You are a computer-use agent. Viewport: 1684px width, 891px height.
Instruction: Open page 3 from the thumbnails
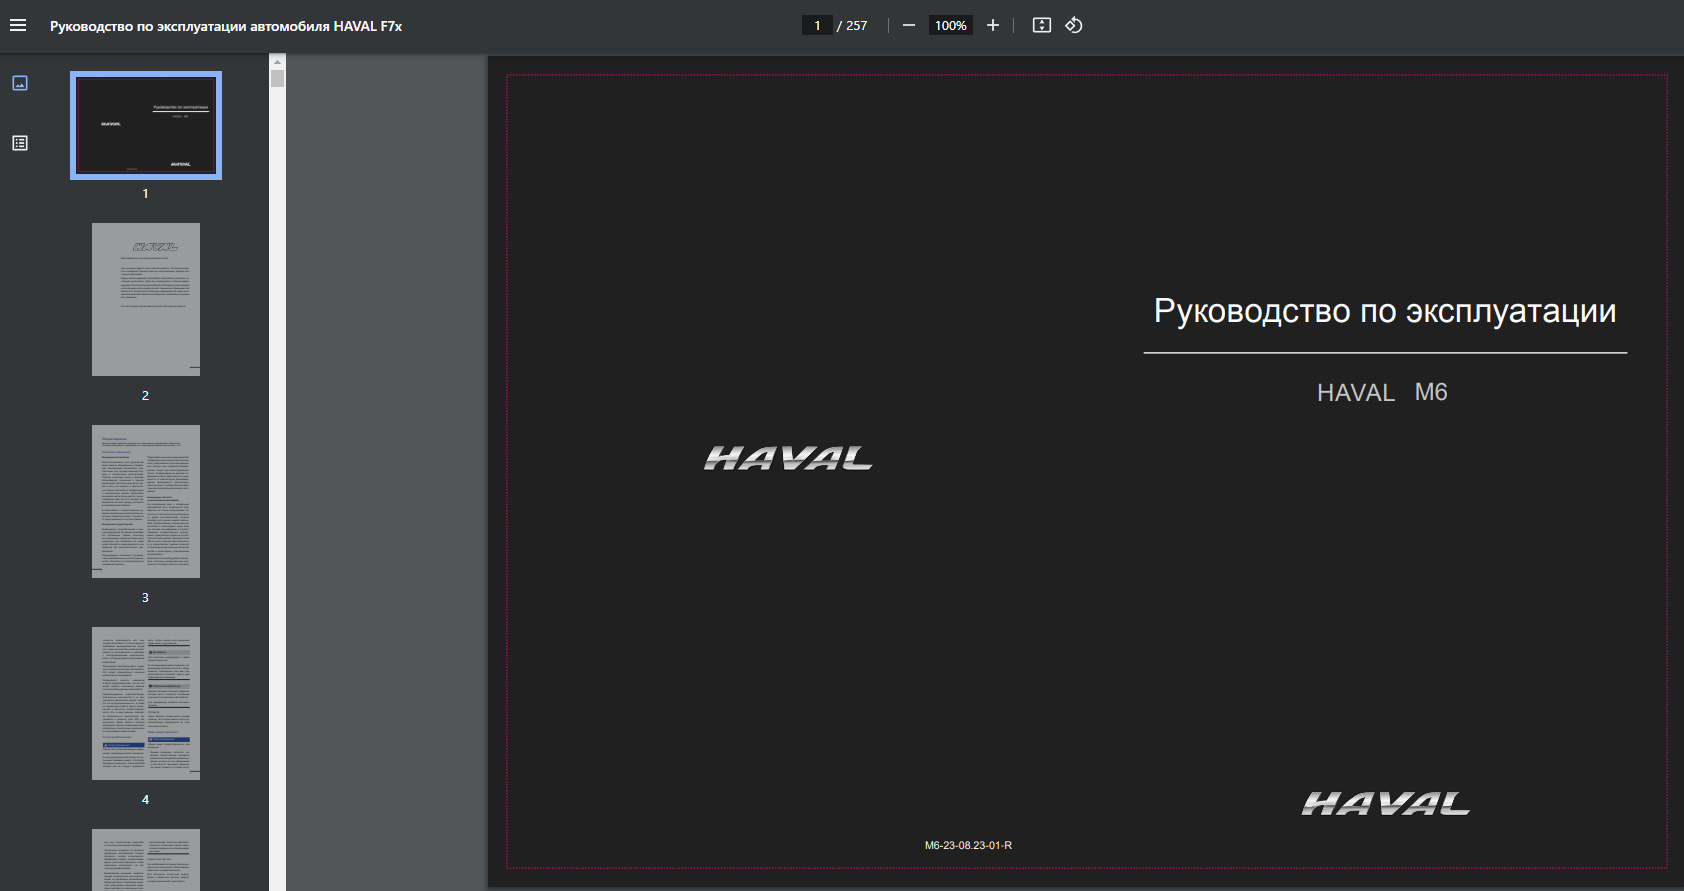[146, 501]
